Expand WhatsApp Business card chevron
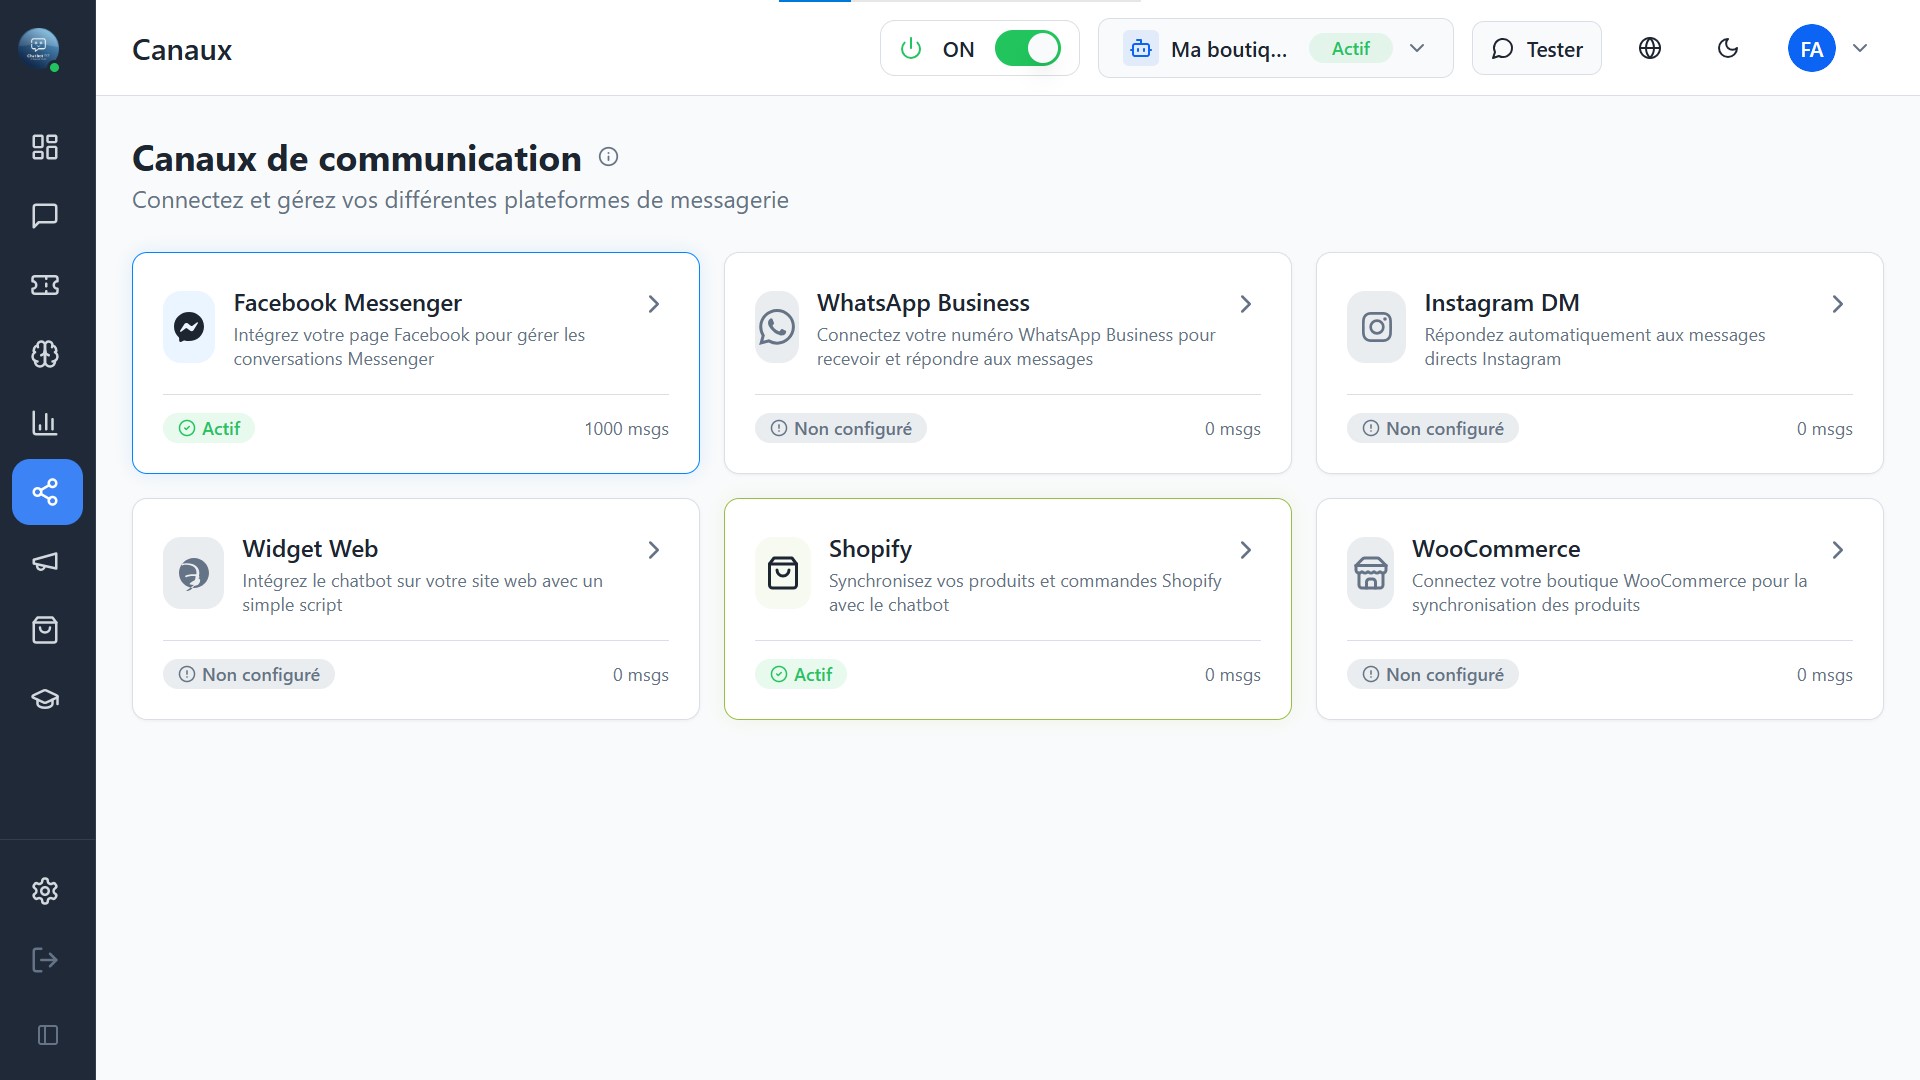Screen dimensions: 1920x1080 click(1246, 304)
